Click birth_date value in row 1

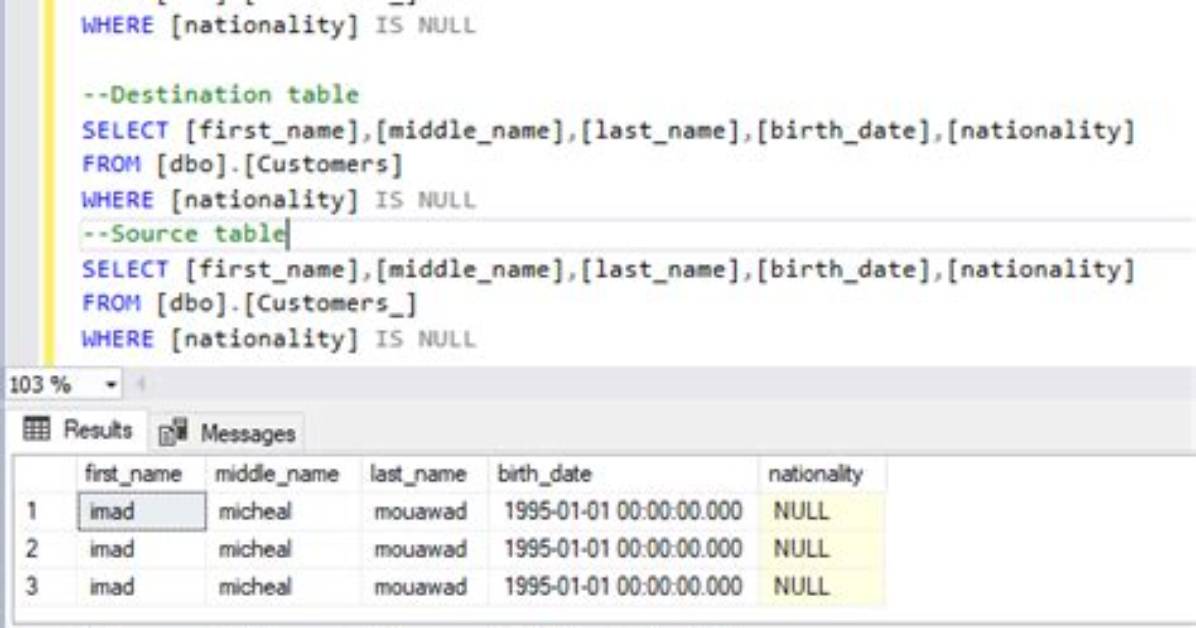(623, 510)
